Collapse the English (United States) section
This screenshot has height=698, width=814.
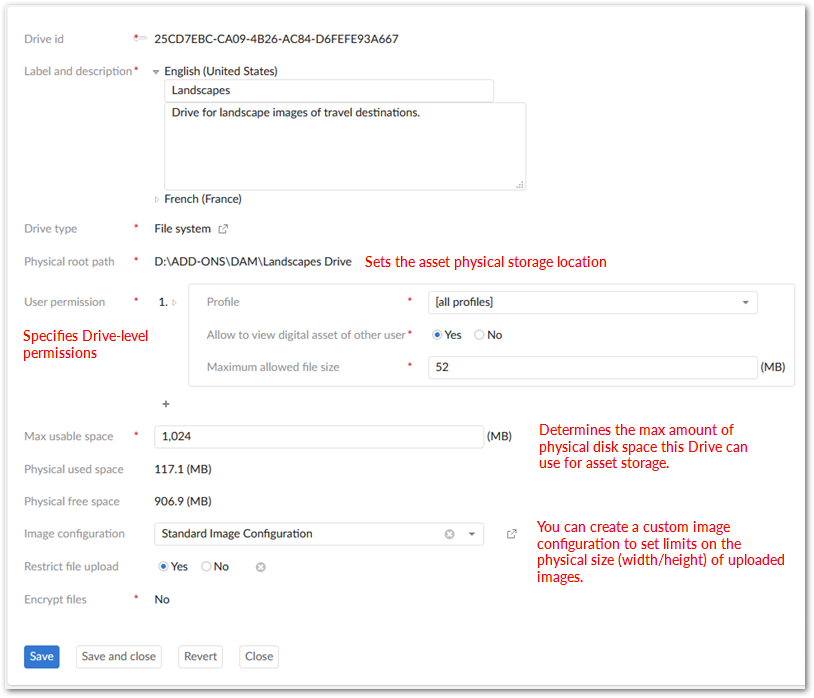(156, 72)
